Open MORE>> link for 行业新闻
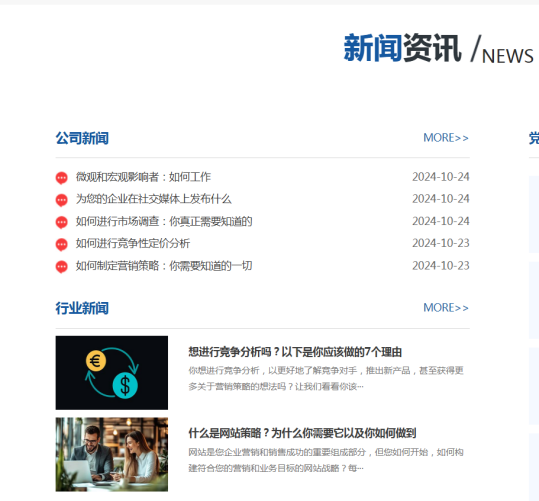539x501 pixels. (446, 308)
